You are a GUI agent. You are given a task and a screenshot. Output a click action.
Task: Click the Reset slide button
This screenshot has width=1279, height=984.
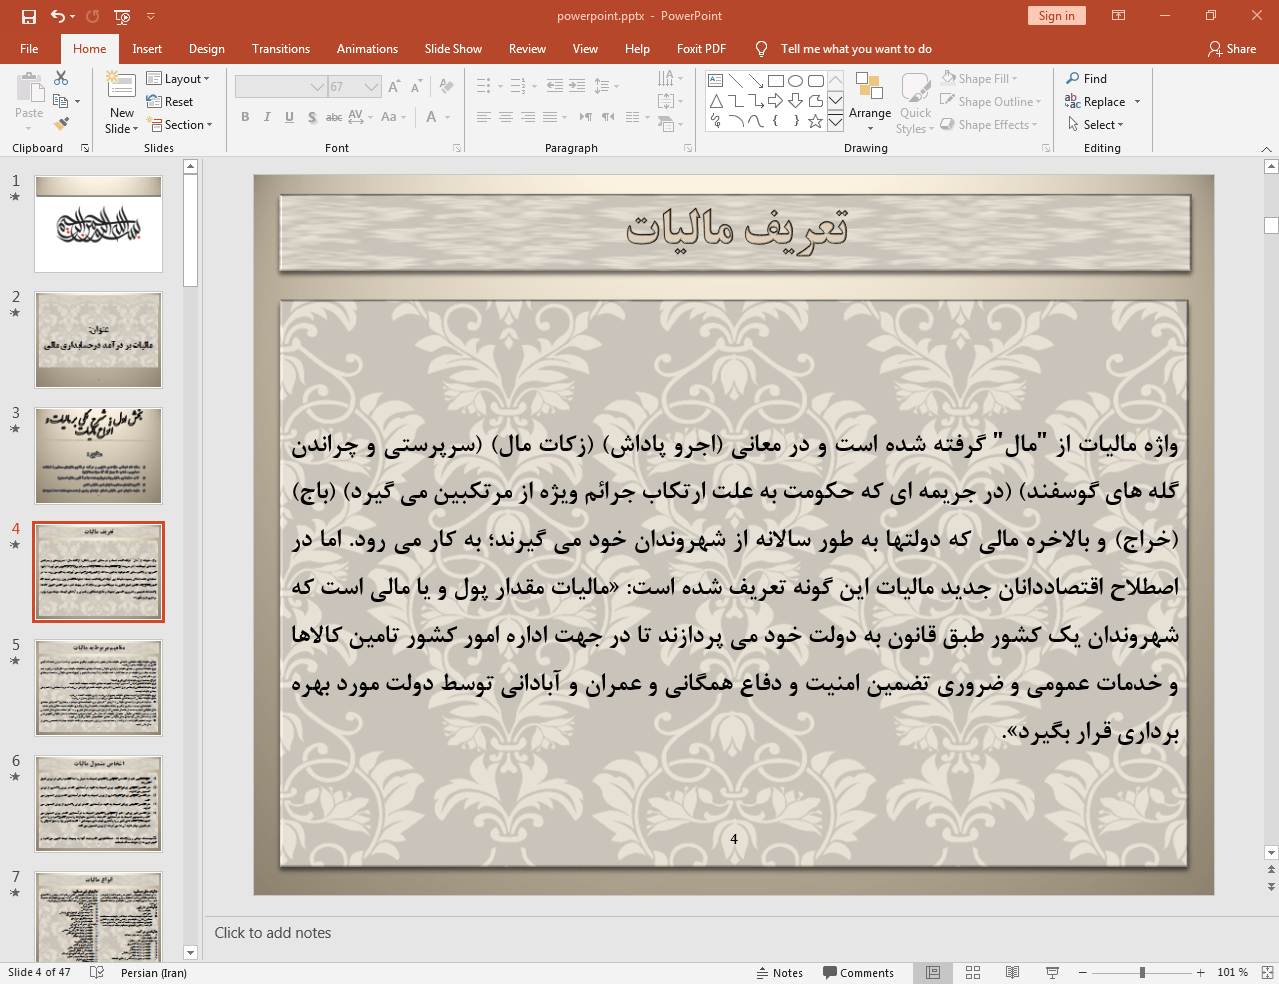tap(170, 102)
